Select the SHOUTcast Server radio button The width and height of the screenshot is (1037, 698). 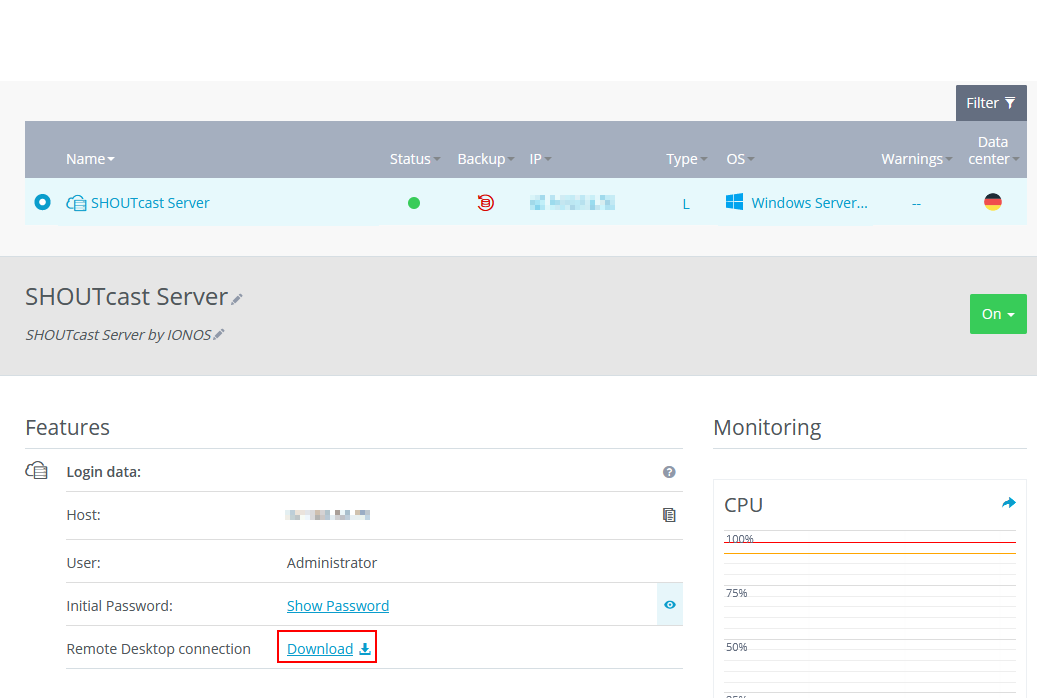click(x=42, y=202)
